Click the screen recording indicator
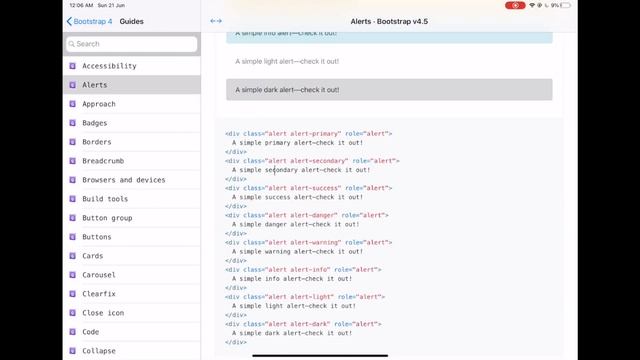Image resolution: width=640 pixels, height=360 pixels. (x=515, y=5)
